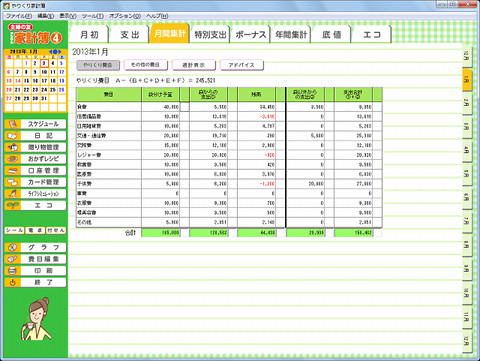480x361 pixels.
Task: Open the おかずレシピ recipe icon
Action: coord(13,159)
